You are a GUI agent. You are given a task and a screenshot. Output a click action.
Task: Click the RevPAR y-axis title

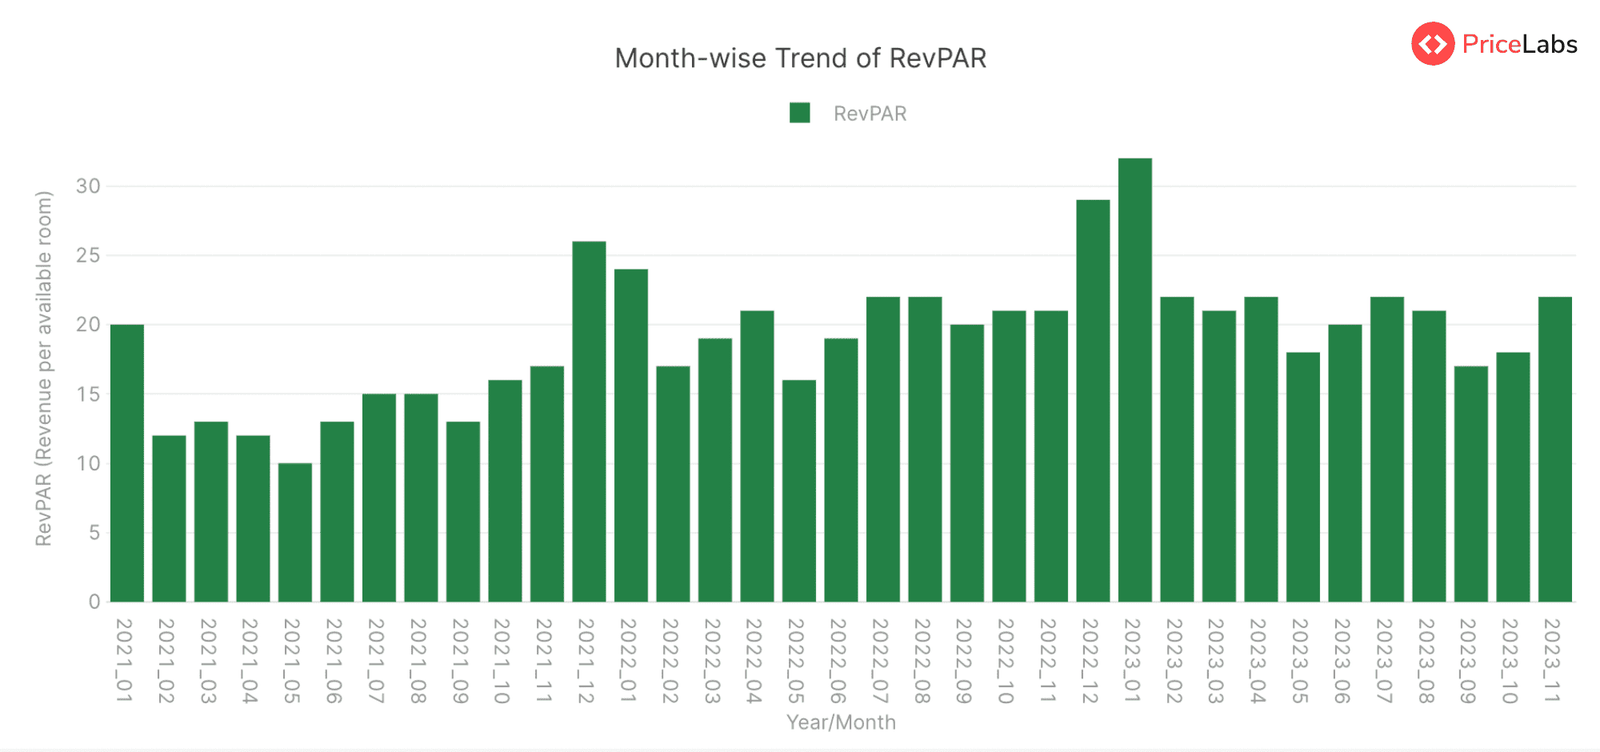click(x=43, y=369)
